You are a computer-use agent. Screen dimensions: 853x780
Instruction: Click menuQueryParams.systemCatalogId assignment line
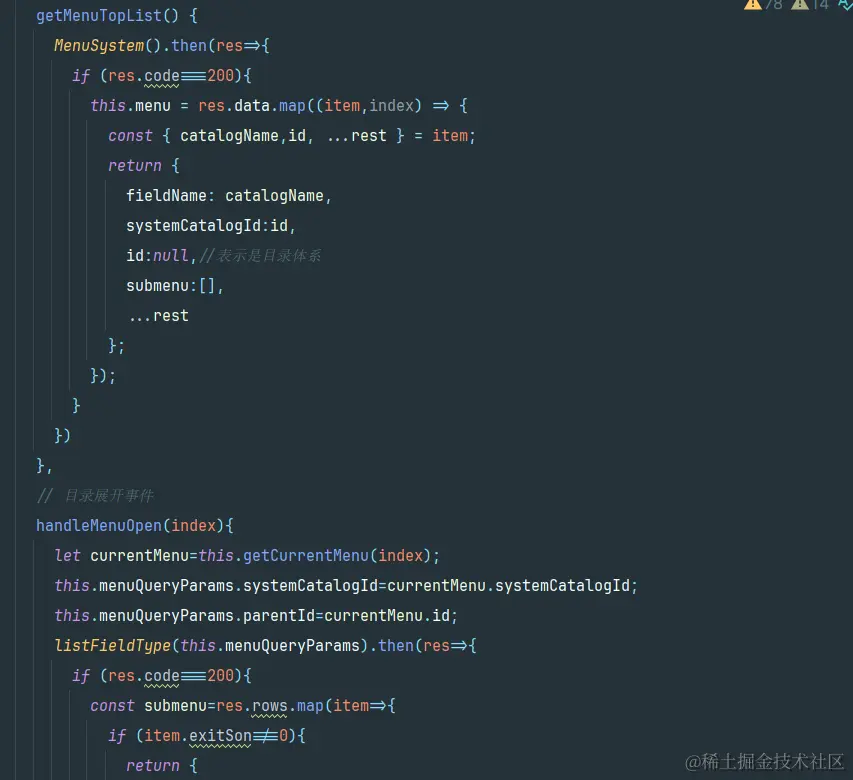(346, 586)
